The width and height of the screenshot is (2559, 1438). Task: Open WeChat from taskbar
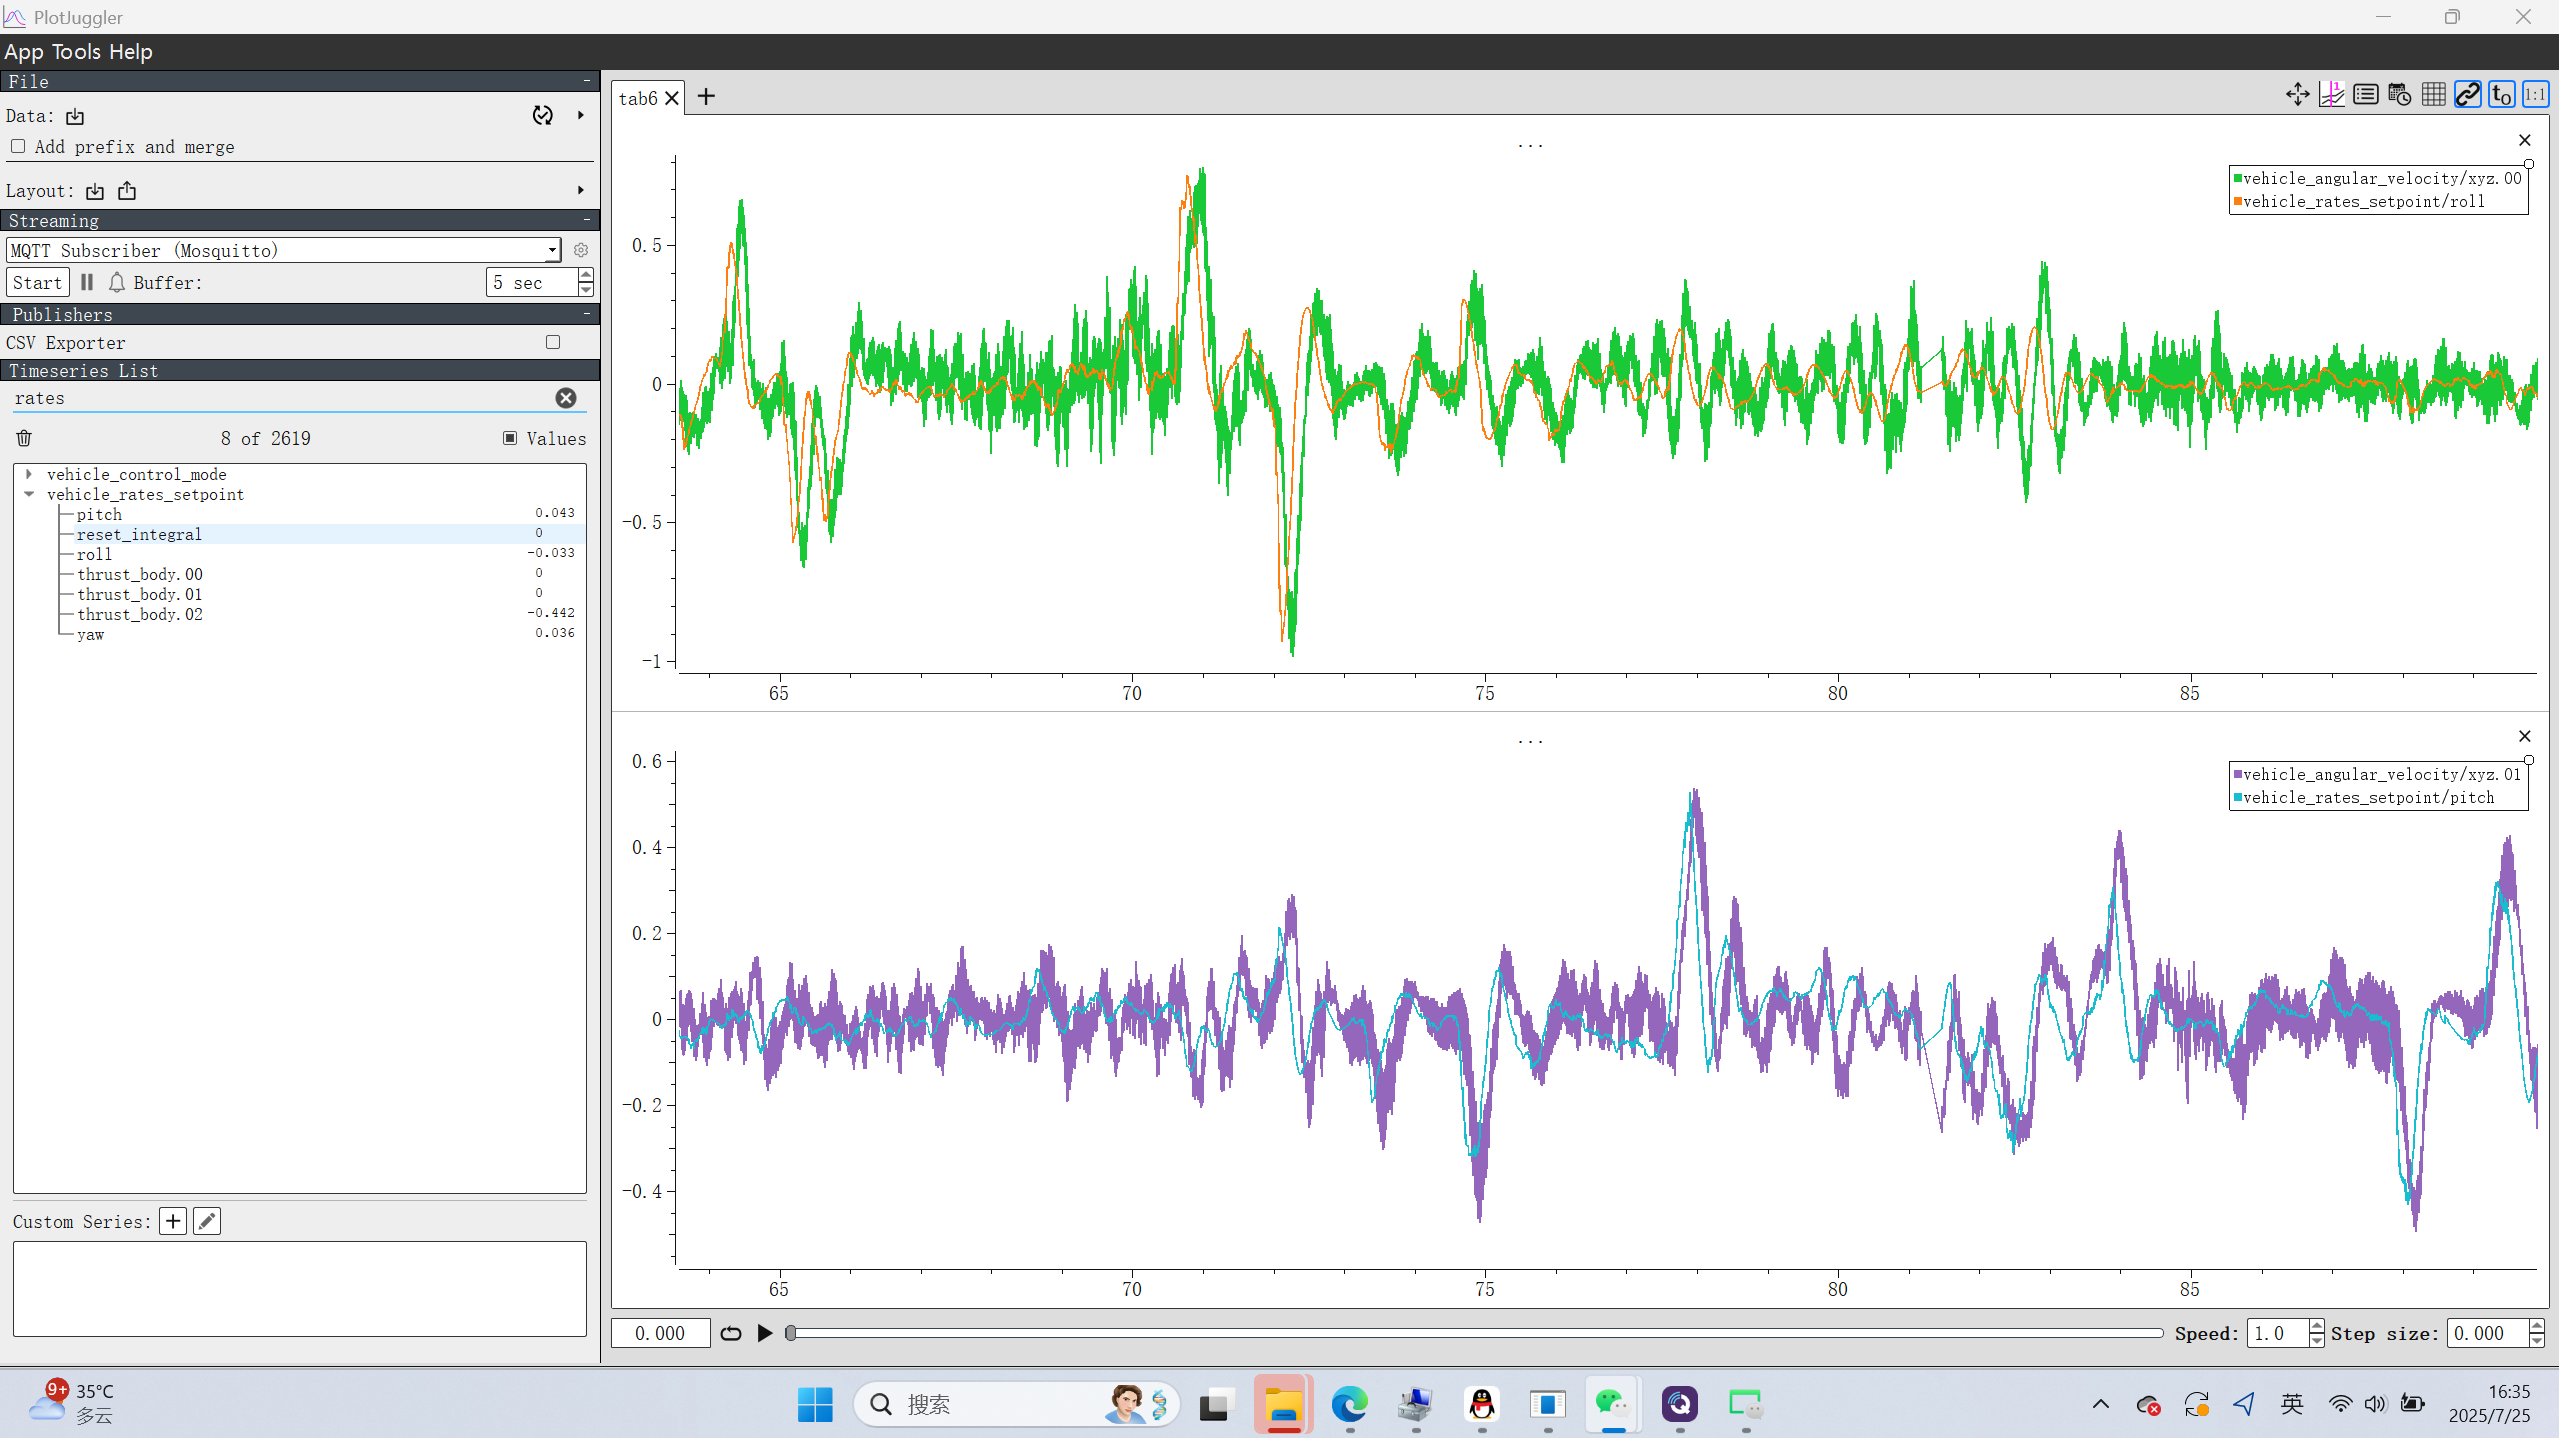coord(1612,1404)
